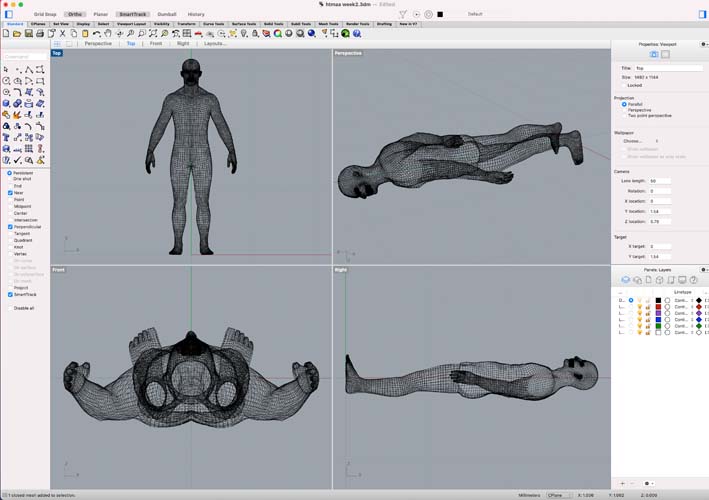The width and height of the screenshot is (709, 500).
Task: Click the blue render sphere icon
Action: point(312,33)
